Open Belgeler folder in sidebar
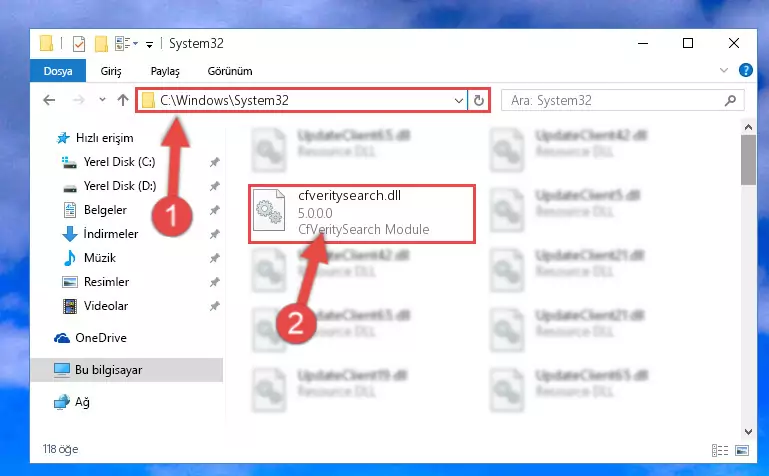 95,210
